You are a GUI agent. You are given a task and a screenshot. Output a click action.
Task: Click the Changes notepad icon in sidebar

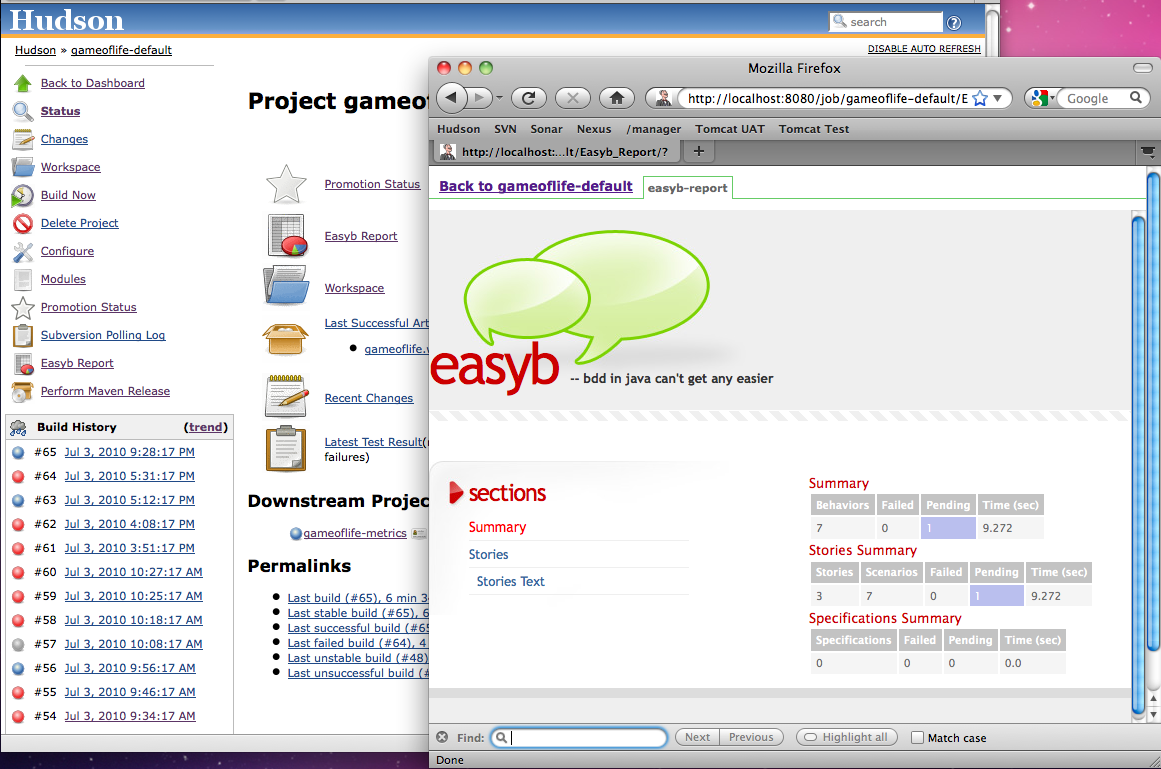pos(23,139)
